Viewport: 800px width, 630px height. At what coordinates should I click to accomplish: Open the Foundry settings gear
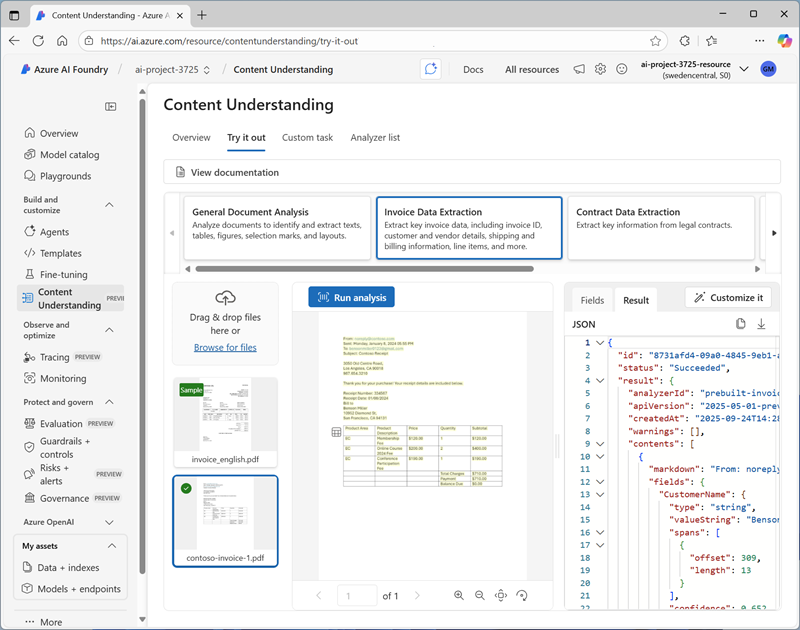coord(600,70)
